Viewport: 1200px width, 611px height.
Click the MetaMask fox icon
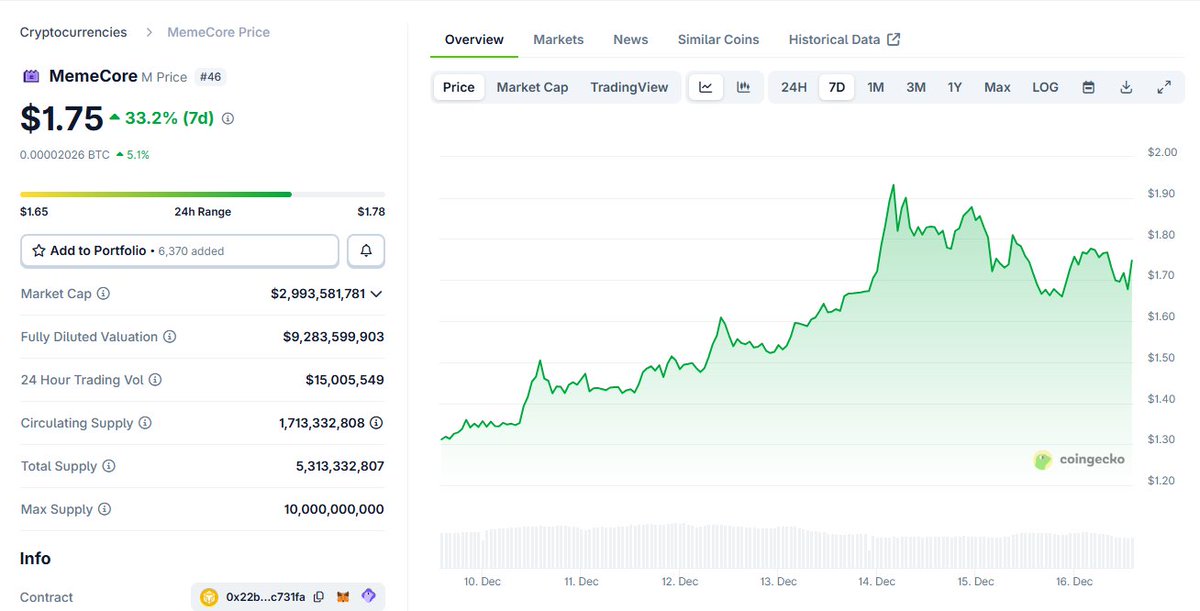pos(343,597)
